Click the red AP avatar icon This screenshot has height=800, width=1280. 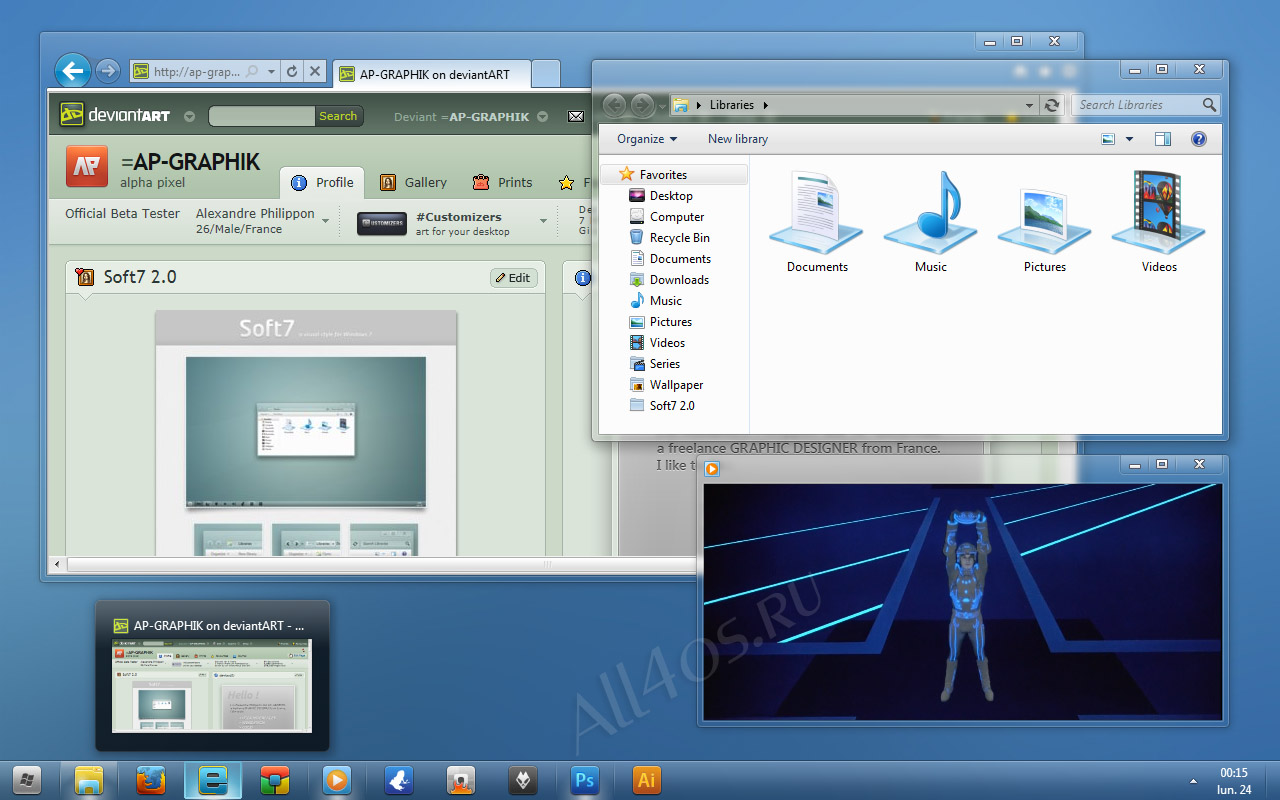click(x=87, y=167)
